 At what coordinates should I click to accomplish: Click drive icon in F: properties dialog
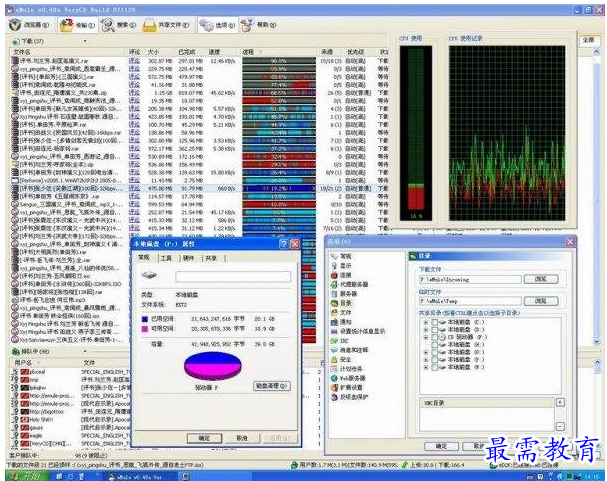[x=149, y=276]
